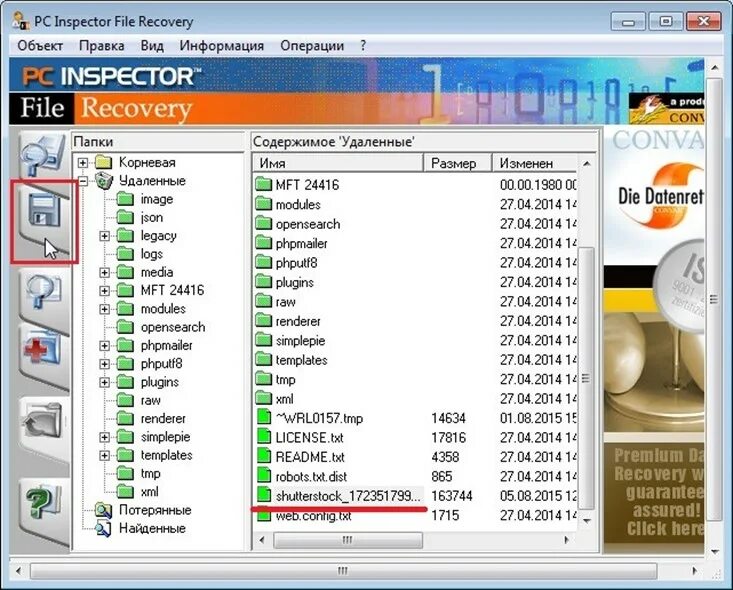Viewport: 733px width, 590px height.
Task: Click the json folder icon in tree
Action: (x=125, y=217)
